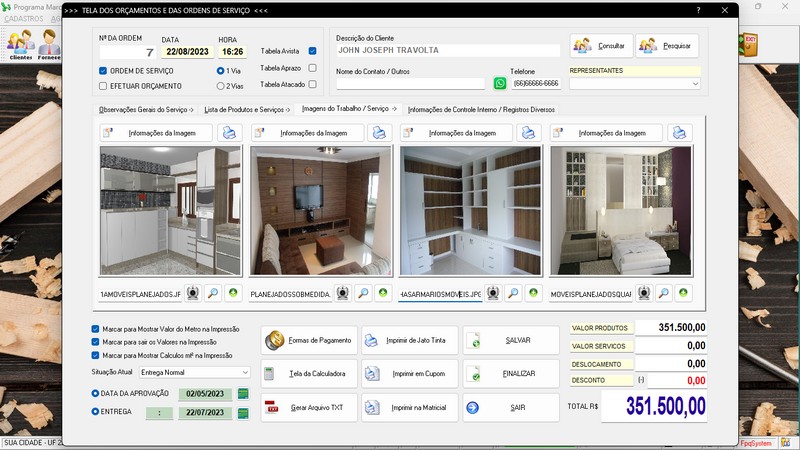Uncheck Mostrar Calculos m² na Impressão

pyautogui.click(x=95, y=355)
